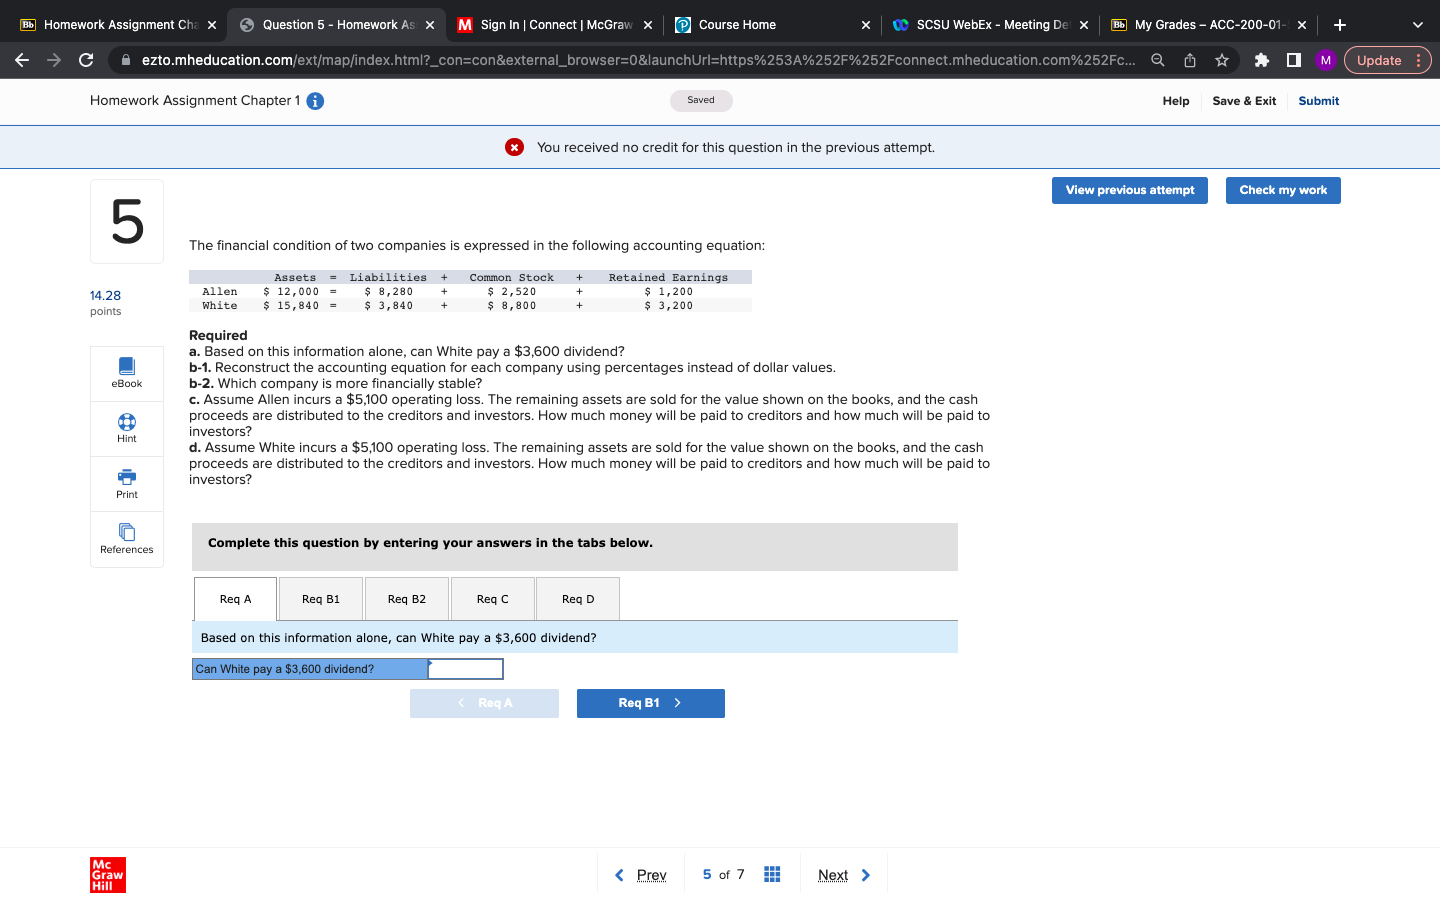Submit the homework assignment
This screenshot has width=1440, height=900.
(1319, 101)
